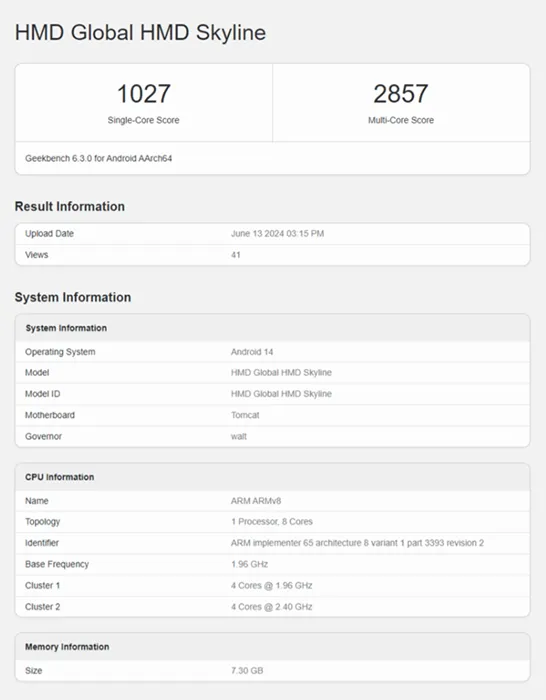Screen dimensions: 546x700
Task: Click the Single-Core Score label
Action: pyautogui.click(x=143, y=120)
